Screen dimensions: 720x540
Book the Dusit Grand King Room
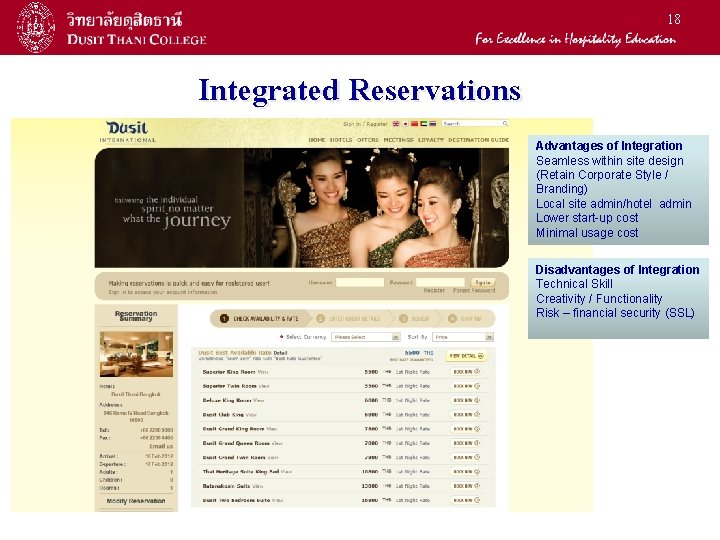click(x=466, y=429)
